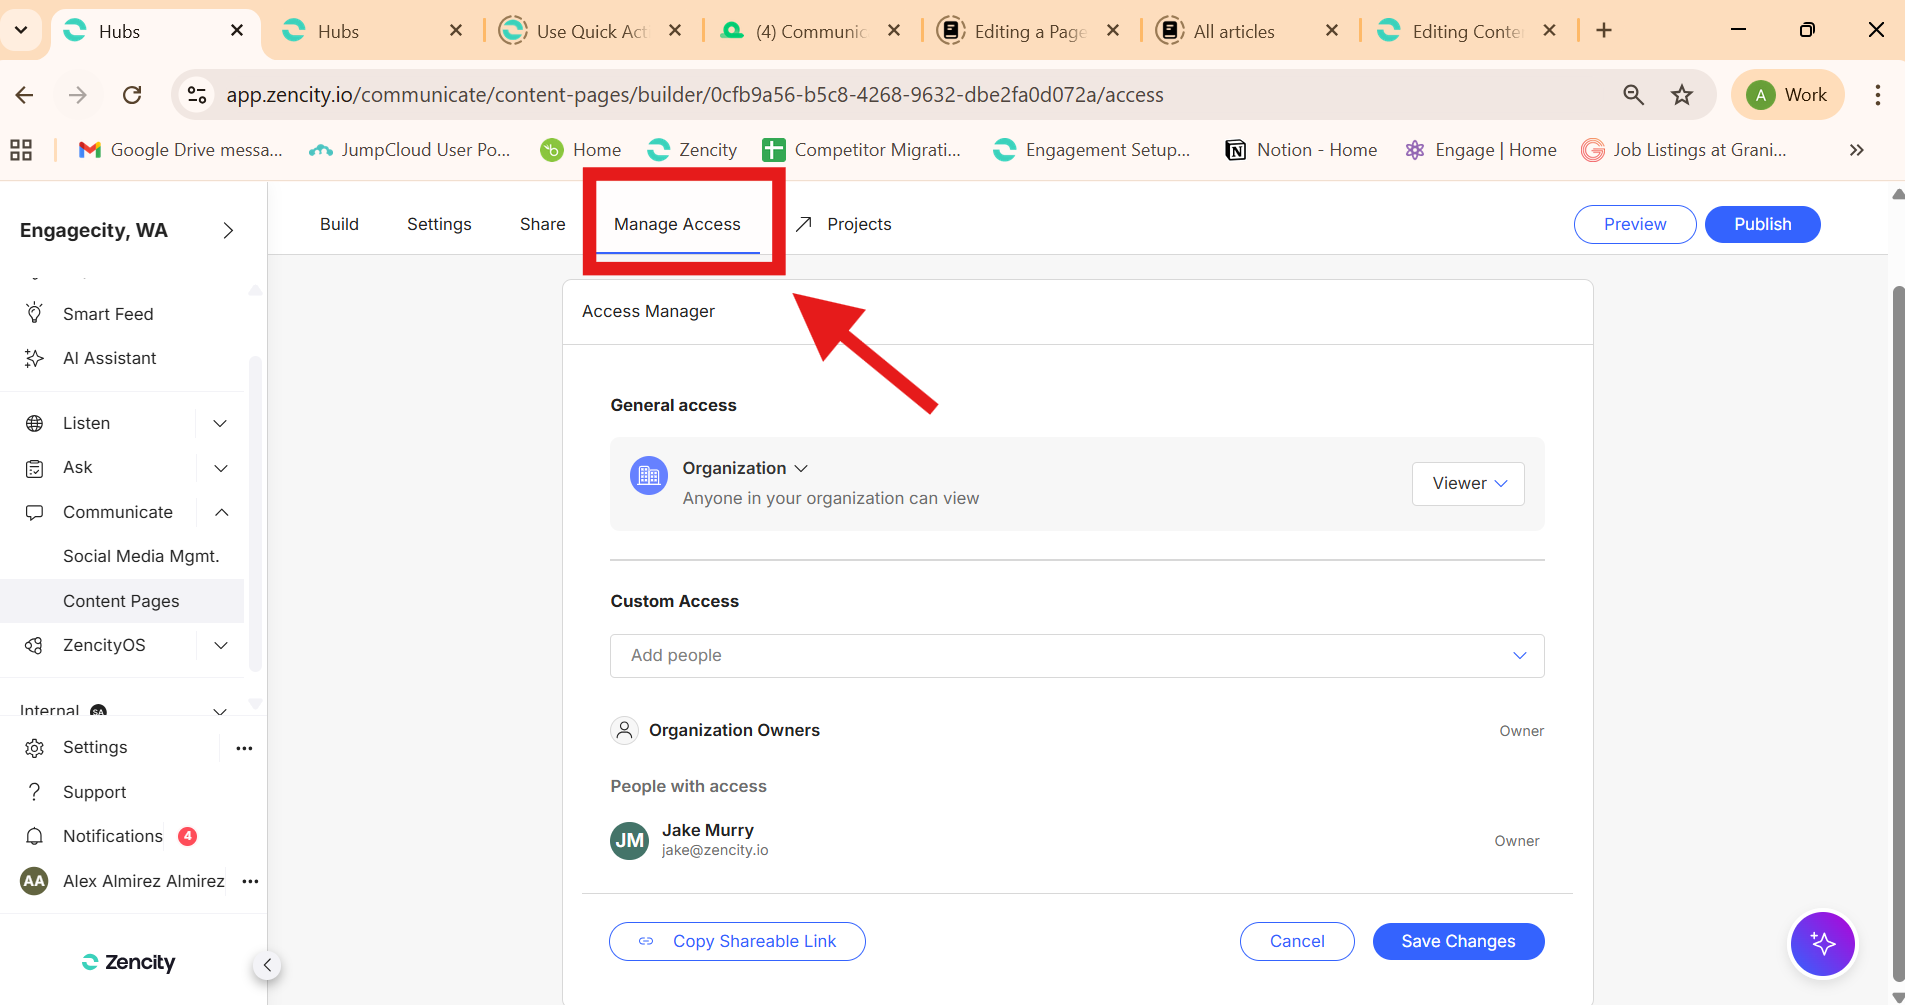Collapse the Communicate menu section

pos(221,512)
